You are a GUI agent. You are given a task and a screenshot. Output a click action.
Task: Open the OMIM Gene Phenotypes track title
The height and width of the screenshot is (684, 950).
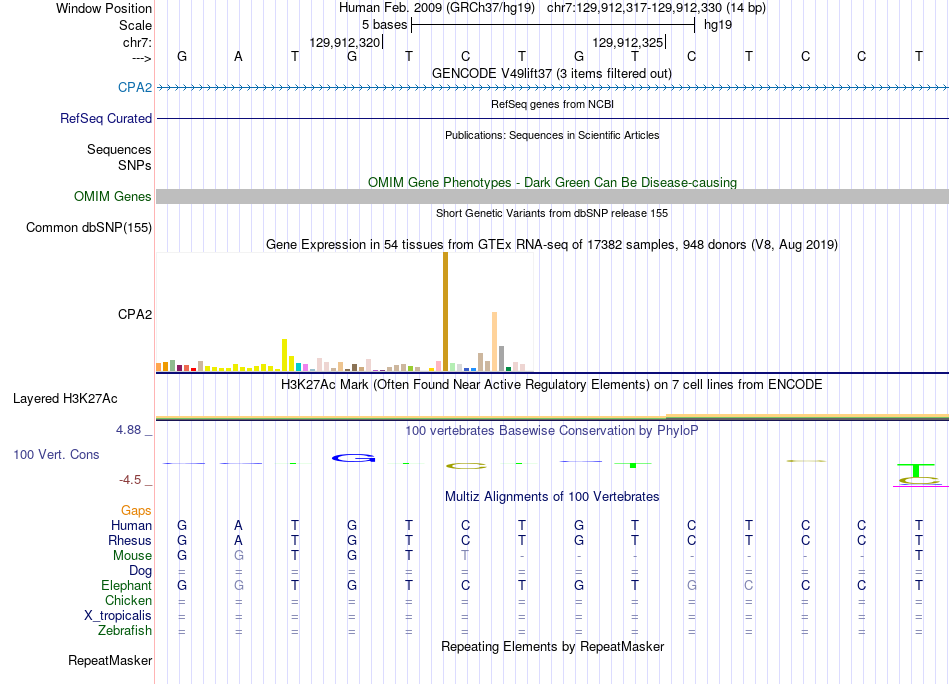coord(552,182)
